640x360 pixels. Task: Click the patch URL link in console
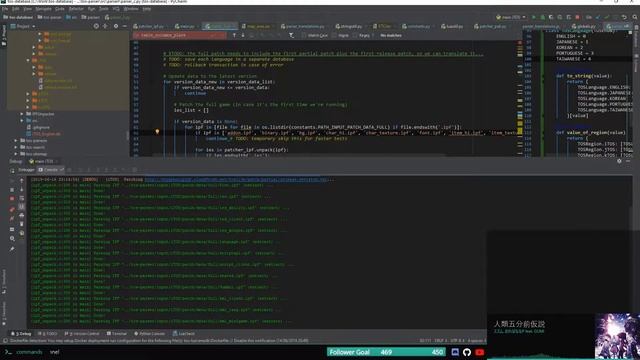coord(236,180)
